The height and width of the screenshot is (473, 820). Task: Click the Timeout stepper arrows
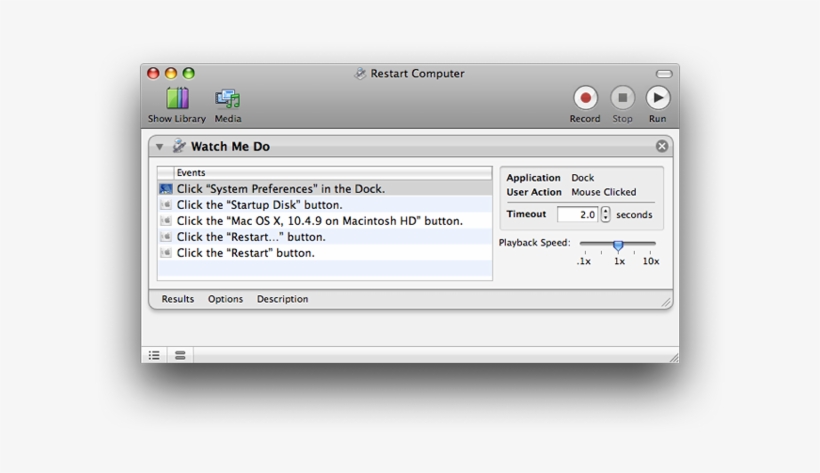pos(605,214)
